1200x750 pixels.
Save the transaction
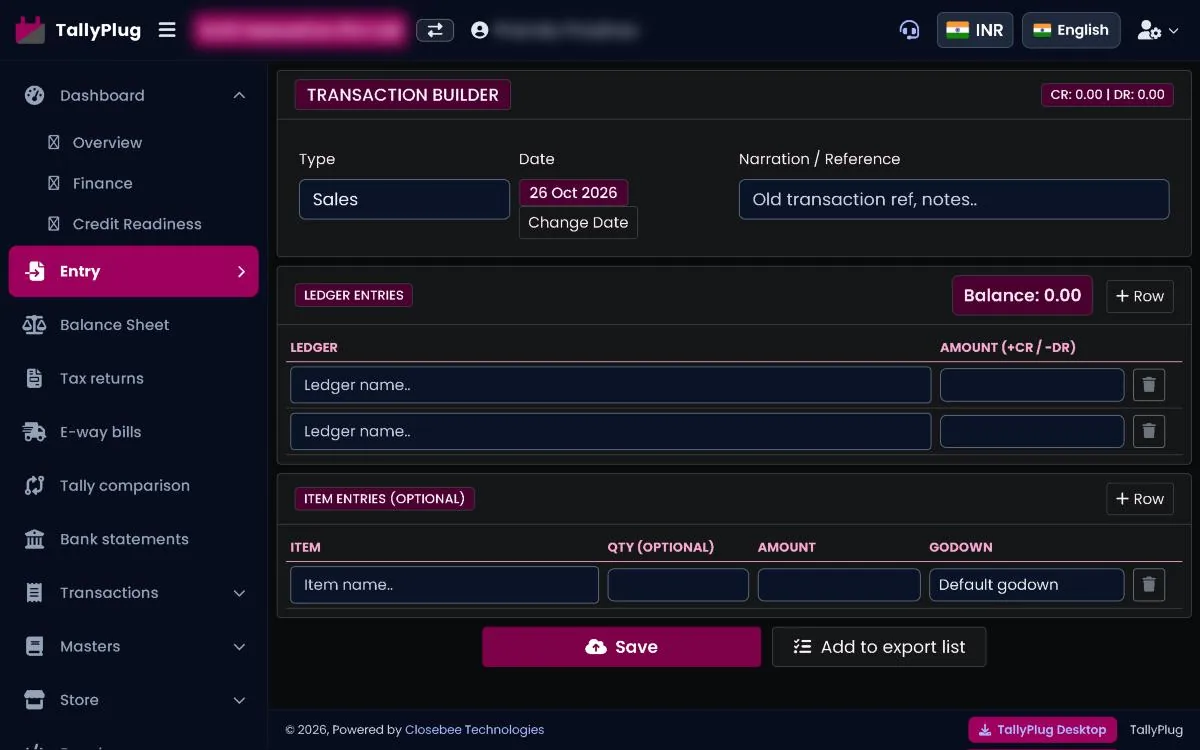click(622, 647)
